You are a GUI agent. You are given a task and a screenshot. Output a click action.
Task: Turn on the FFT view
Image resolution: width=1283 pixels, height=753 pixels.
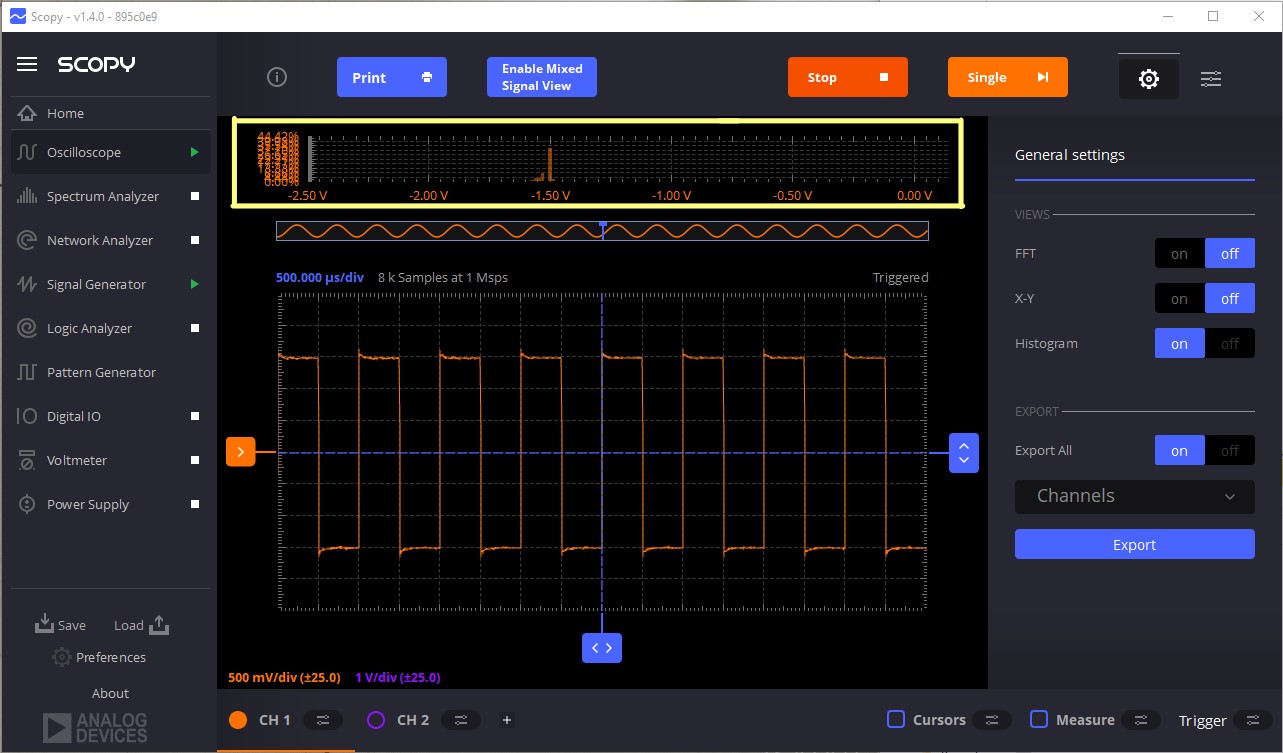pos(1179,253)
